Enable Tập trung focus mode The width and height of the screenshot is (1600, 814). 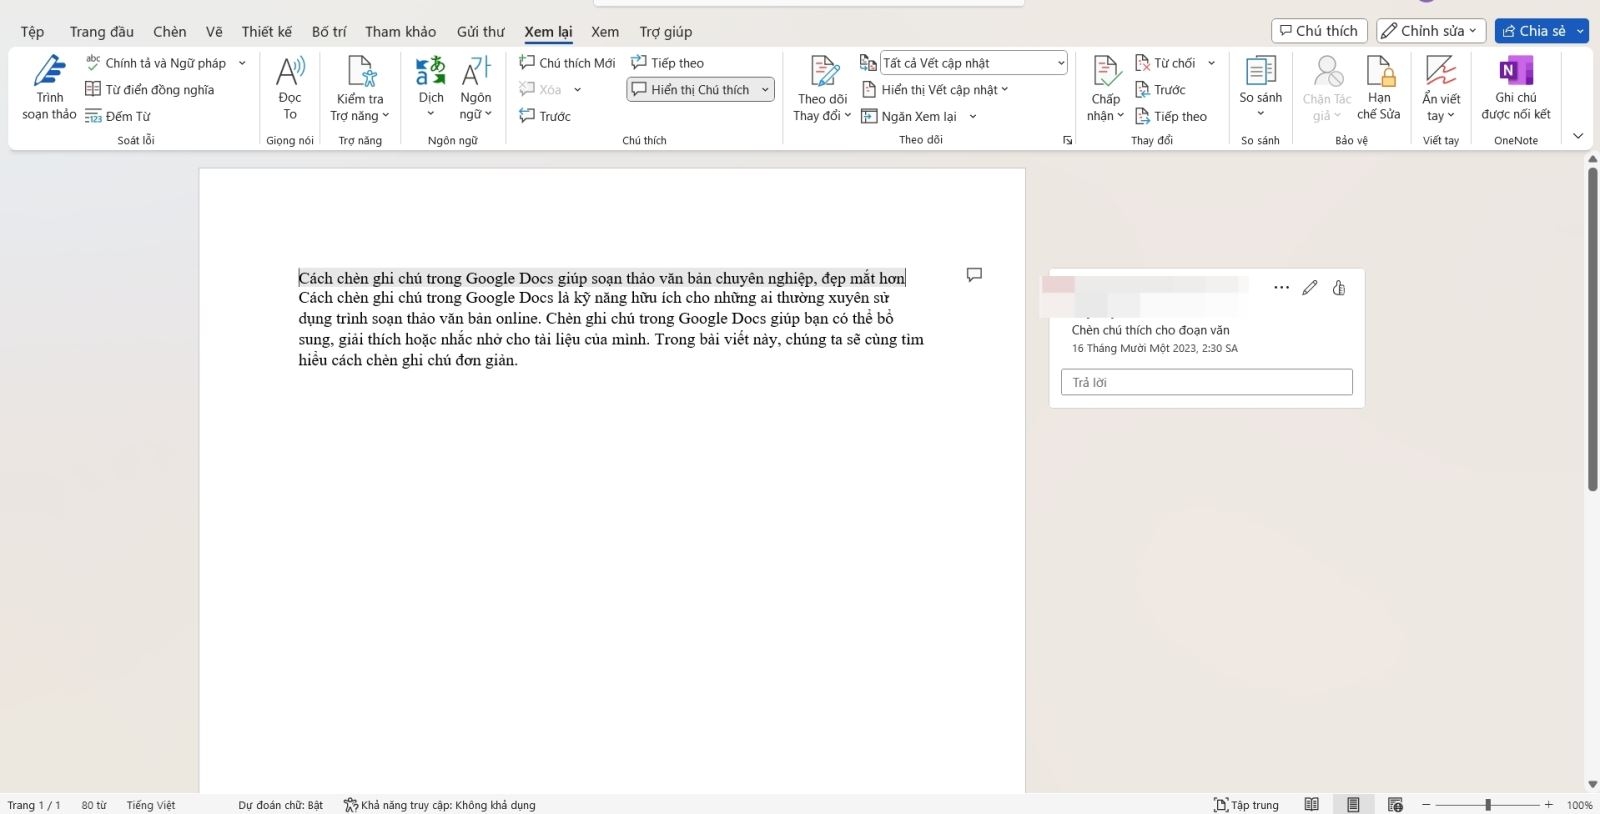pyautogui.click(x=1246, y=805)
